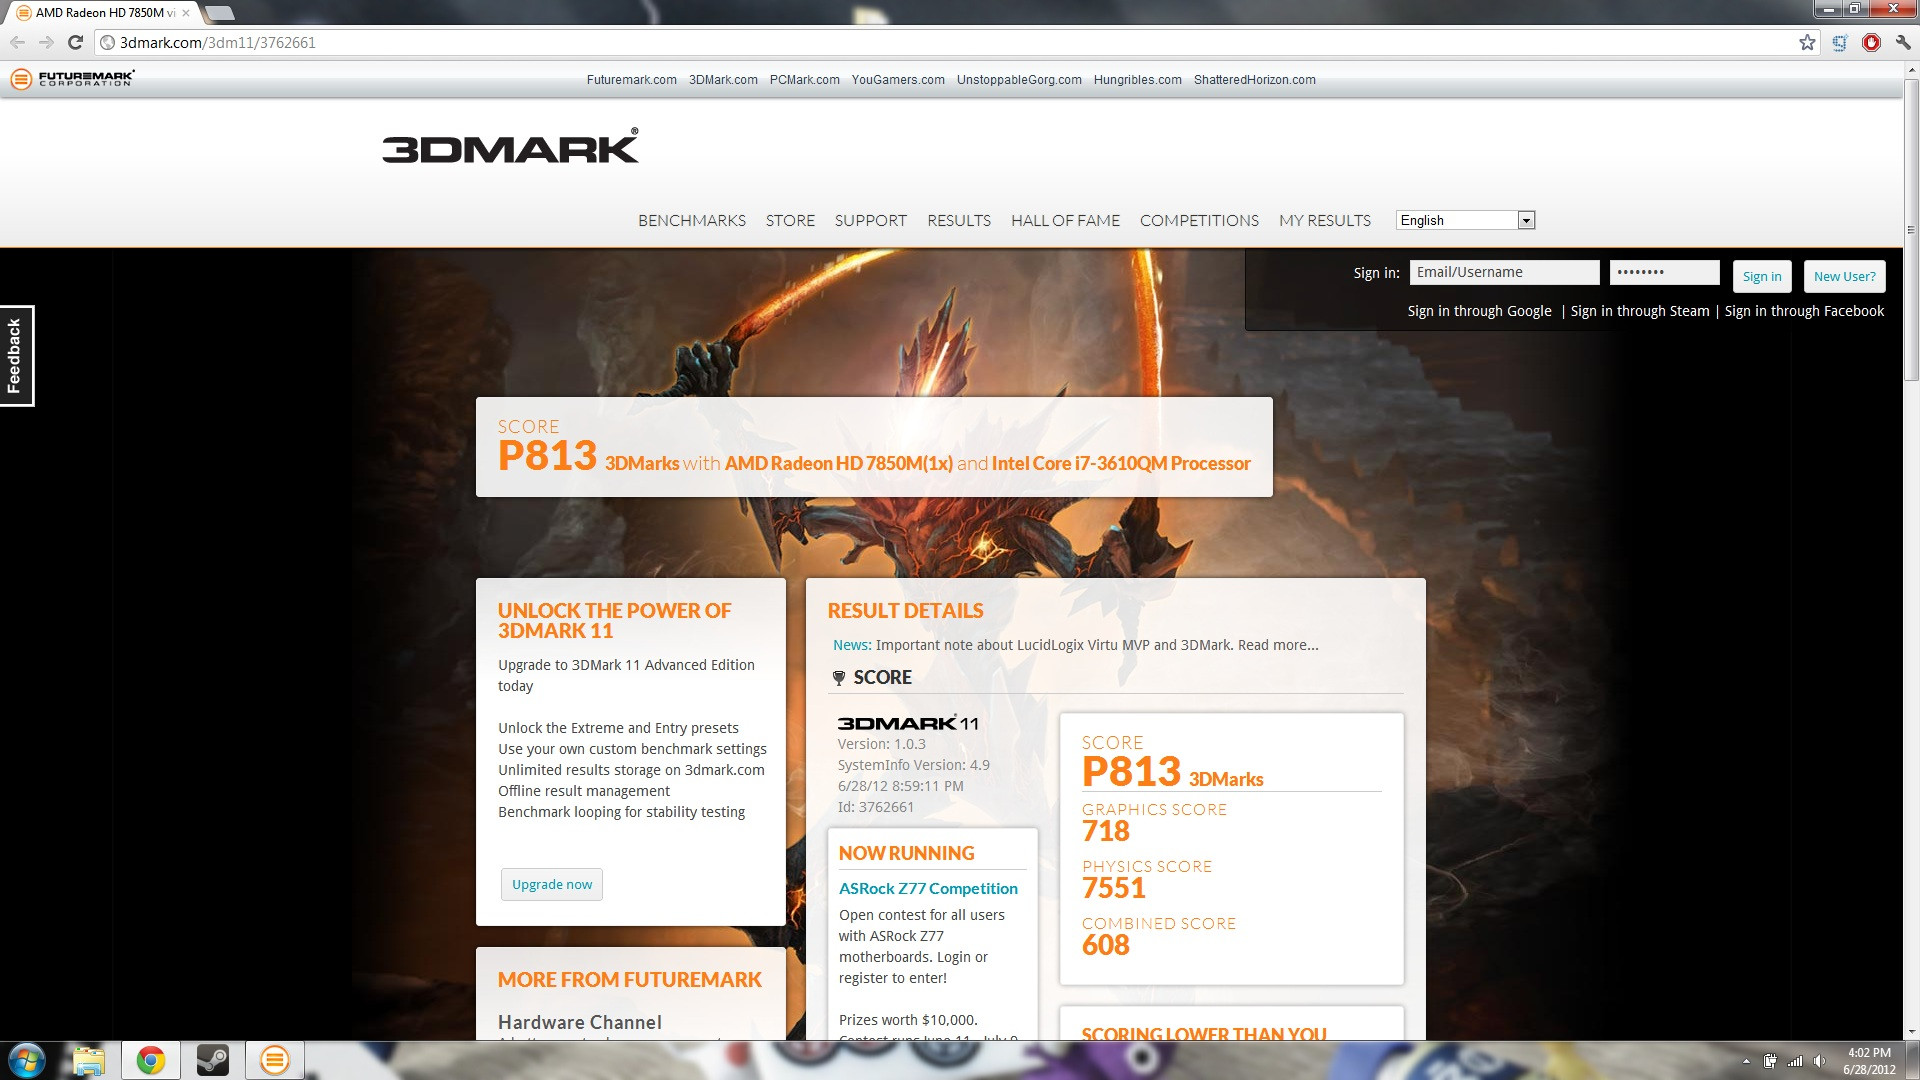The image size is (1920, 1080).
Task: Open the ASRock Z77 Competition link
Action: pyautogui.click(x=928, y=888)
